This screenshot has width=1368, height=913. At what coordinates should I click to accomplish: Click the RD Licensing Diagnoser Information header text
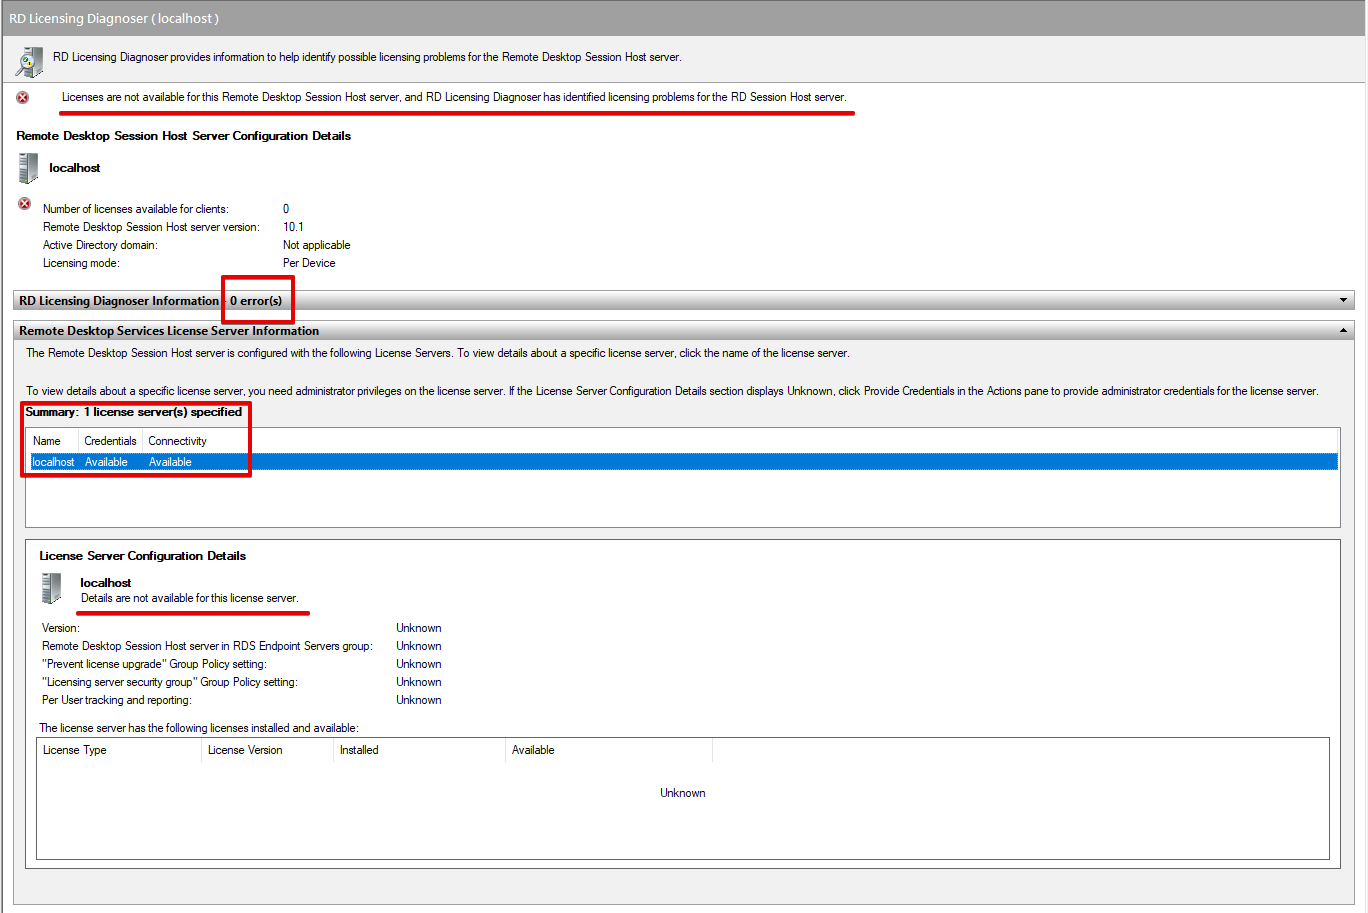click(x=119, y=301)
